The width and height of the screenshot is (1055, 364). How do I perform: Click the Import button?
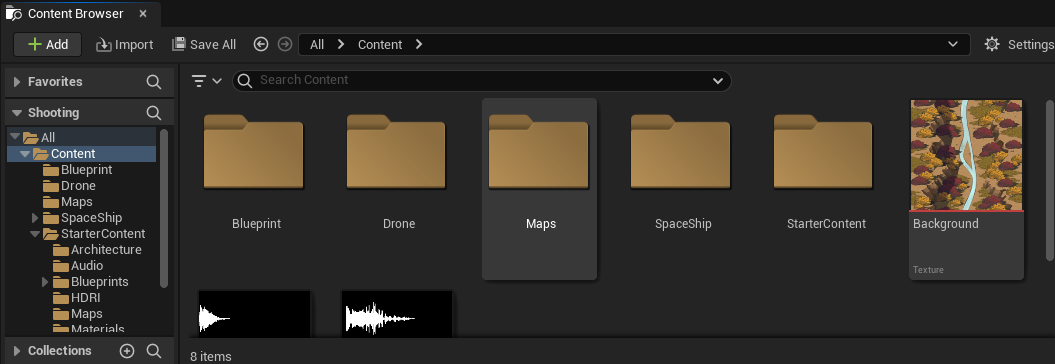(x=124, y=44)
